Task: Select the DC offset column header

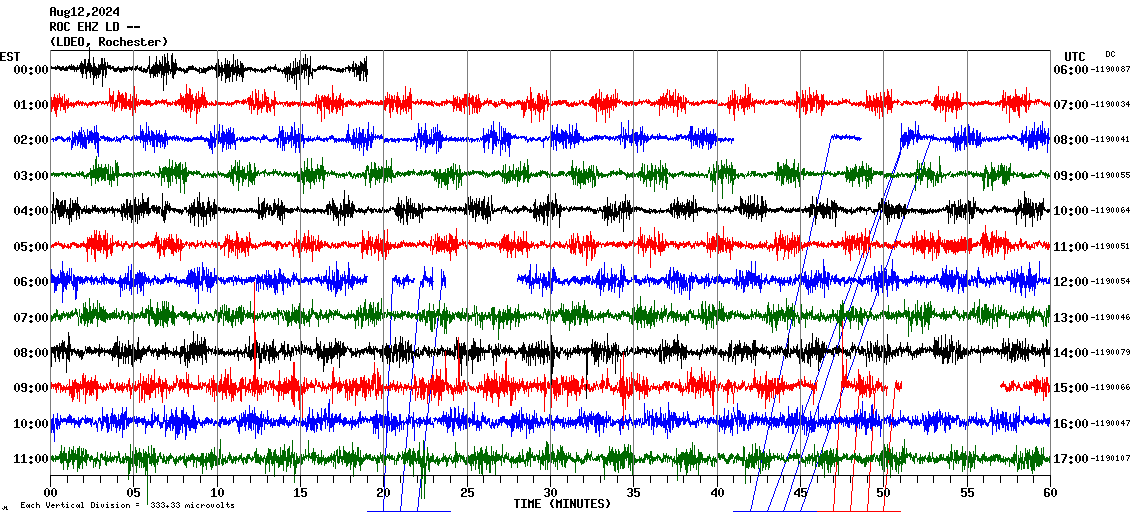Action: pyautogui.click(x=1110, y=54)
